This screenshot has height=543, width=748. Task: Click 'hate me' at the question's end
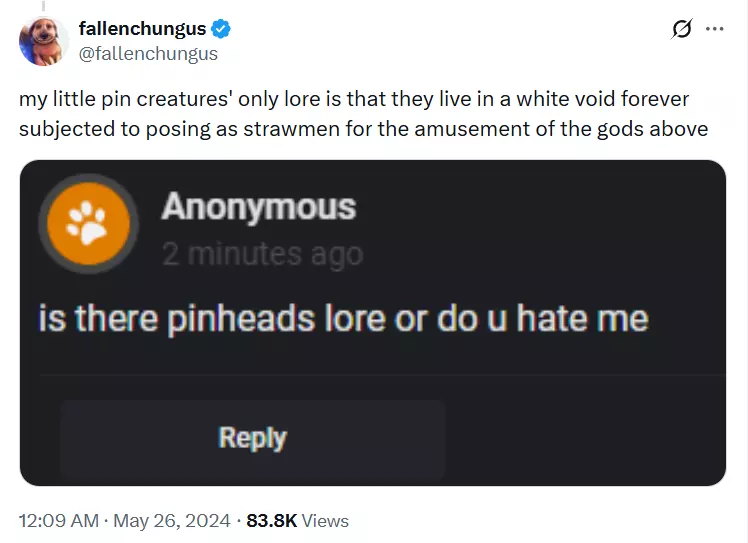(x=582, y=319)
